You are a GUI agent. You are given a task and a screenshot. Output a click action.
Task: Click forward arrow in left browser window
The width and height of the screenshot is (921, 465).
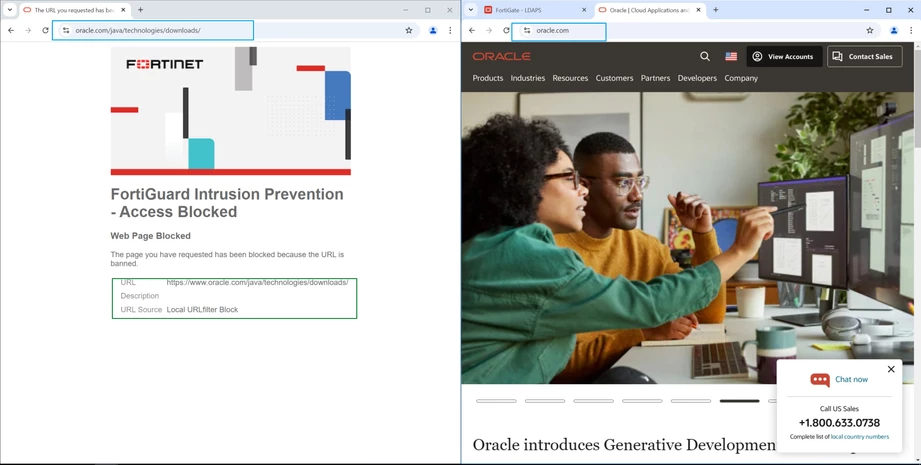pos(28,31)
